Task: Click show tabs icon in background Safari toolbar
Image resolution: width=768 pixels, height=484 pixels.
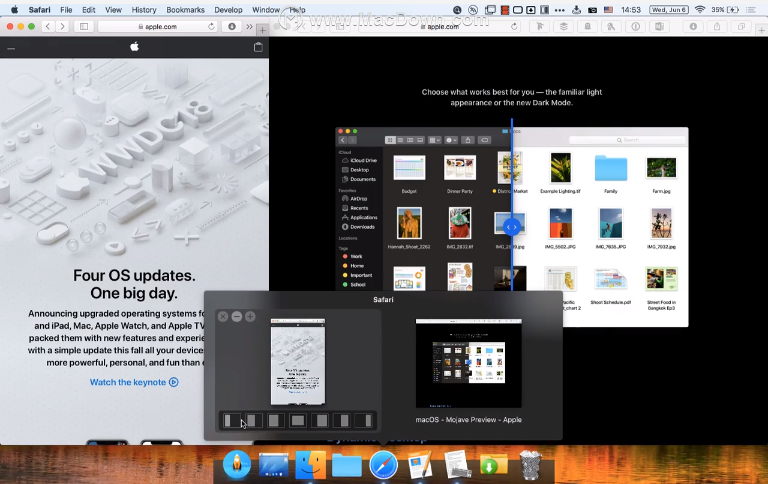Action: click(x=741, y=26)
